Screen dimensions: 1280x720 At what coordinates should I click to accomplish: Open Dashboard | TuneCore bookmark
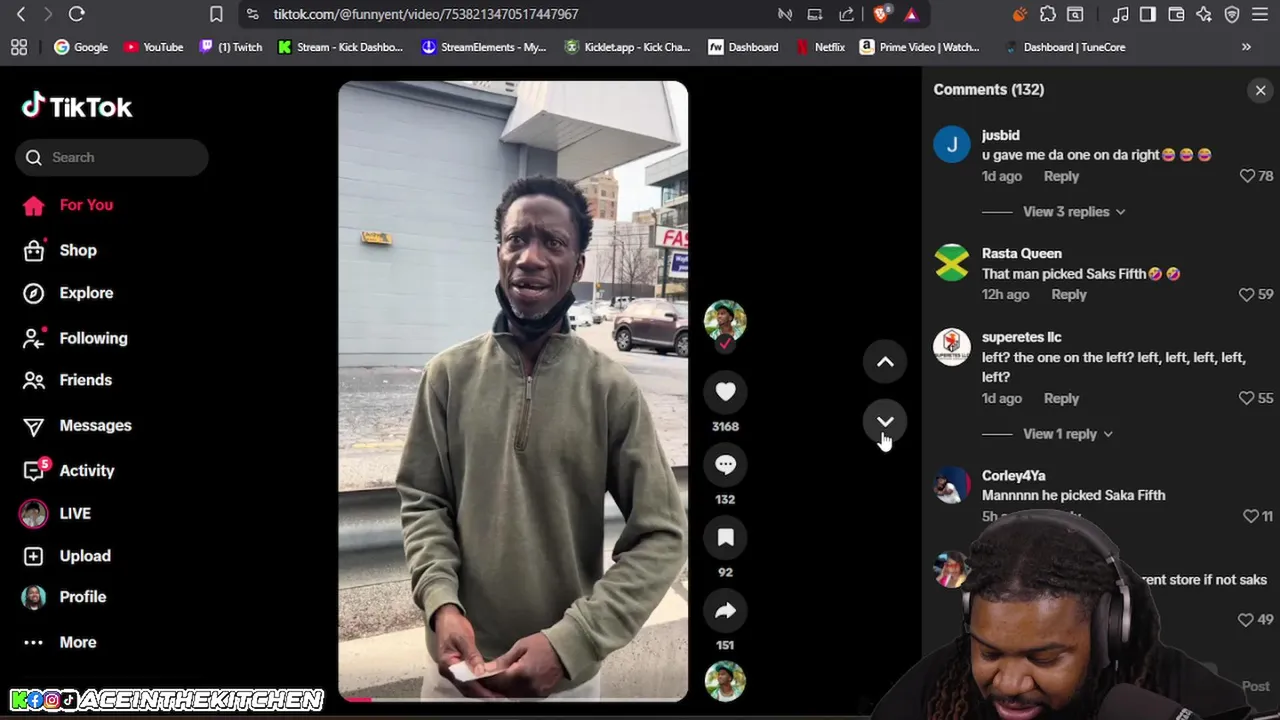click(x=1064, y=47)
